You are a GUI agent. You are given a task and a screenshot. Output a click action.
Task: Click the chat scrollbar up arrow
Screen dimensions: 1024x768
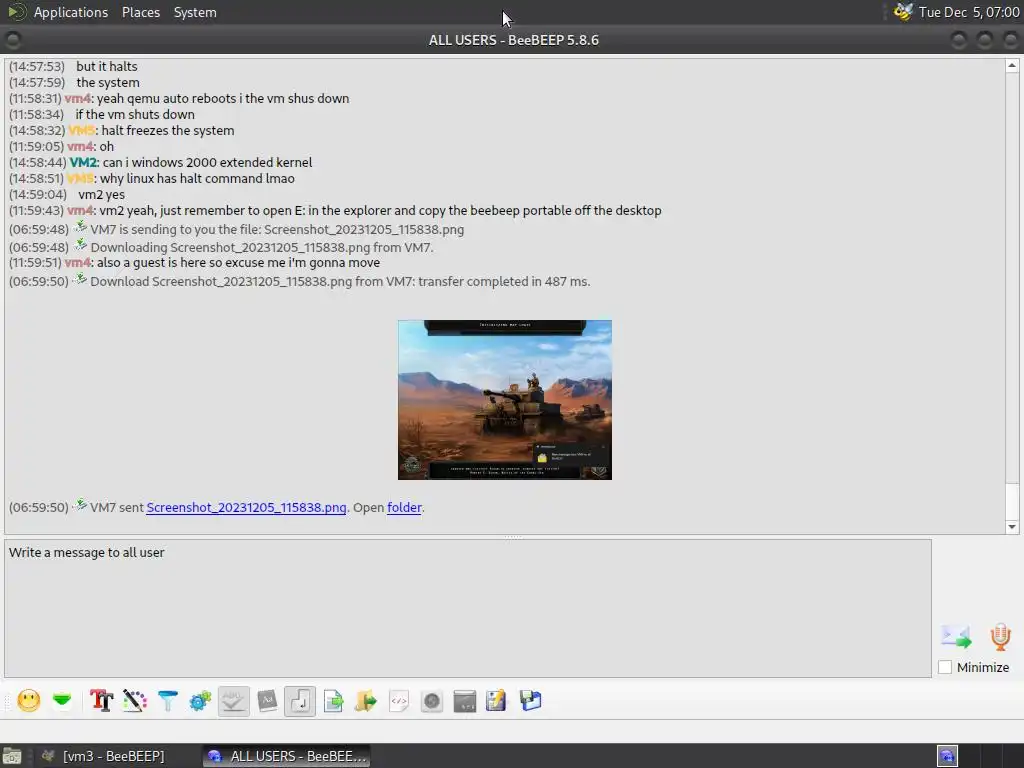(x=1012, y=65)
